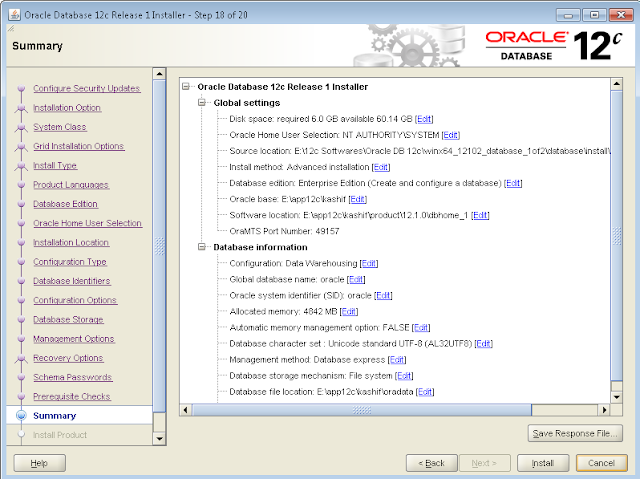Screen dimensions: 640x479
Task: Click the Save Response File button
Action: 575,433
